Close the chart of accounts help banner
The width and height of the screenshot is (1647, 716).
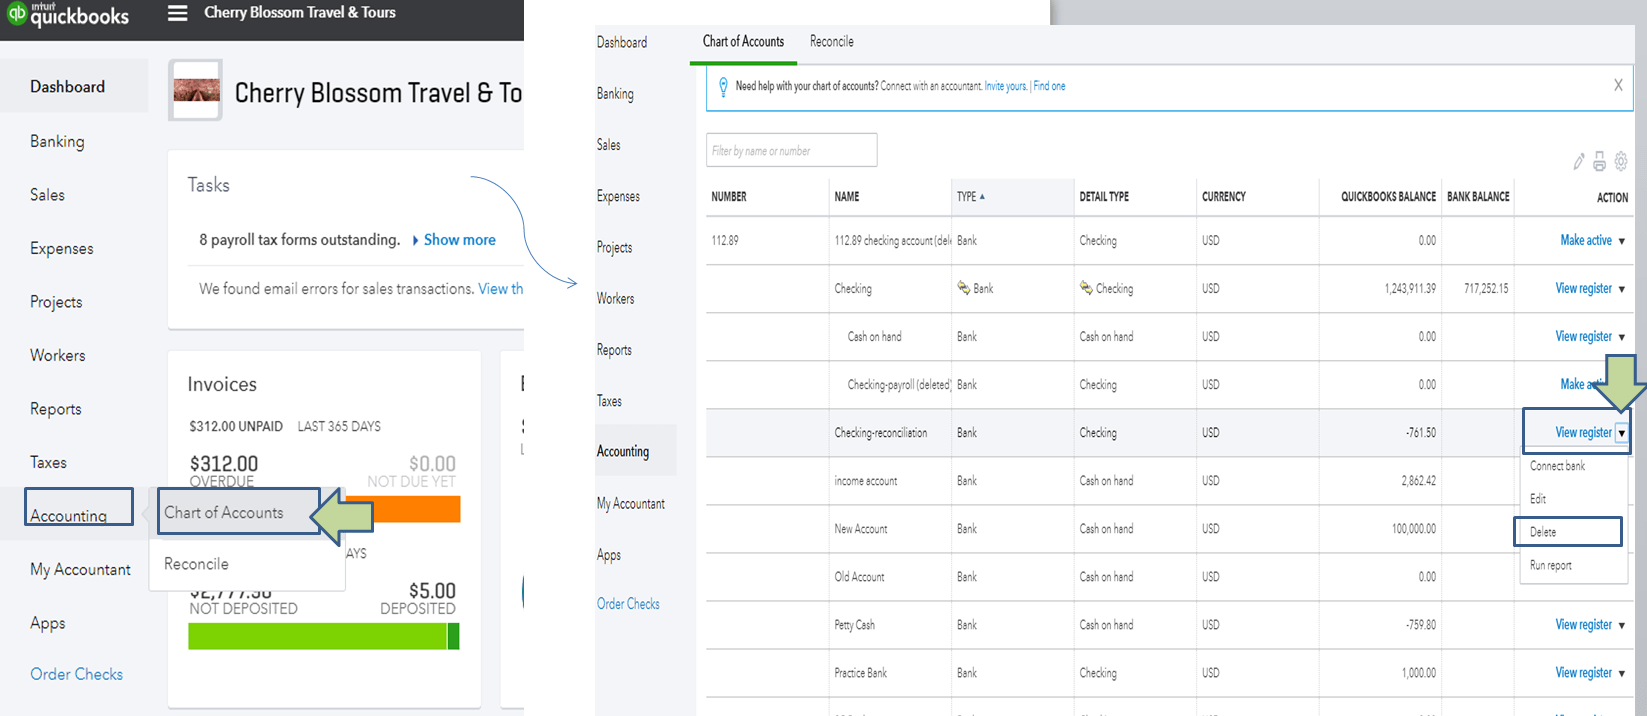[x=1618, y=85]
